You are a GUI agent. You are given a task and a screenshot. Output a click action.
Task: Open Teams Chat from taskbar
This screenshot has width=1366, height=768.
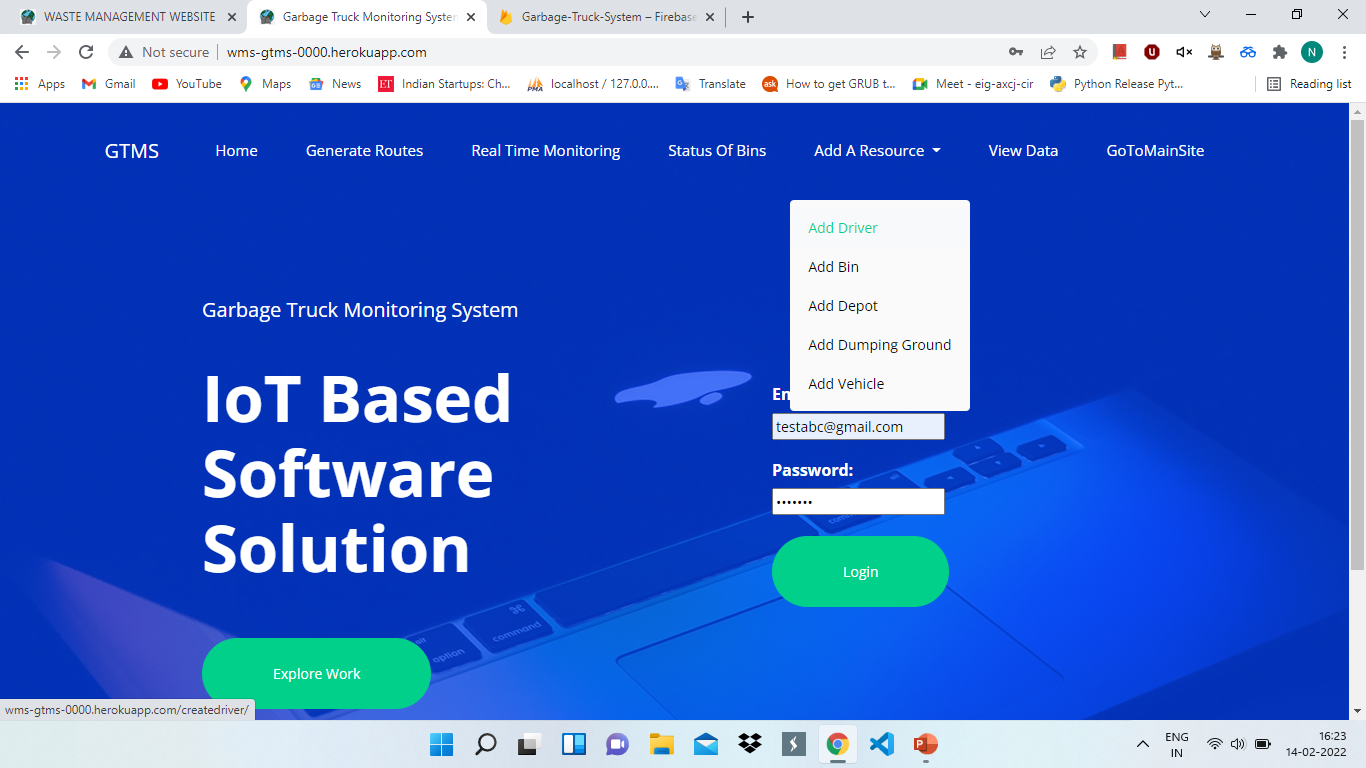617,744
